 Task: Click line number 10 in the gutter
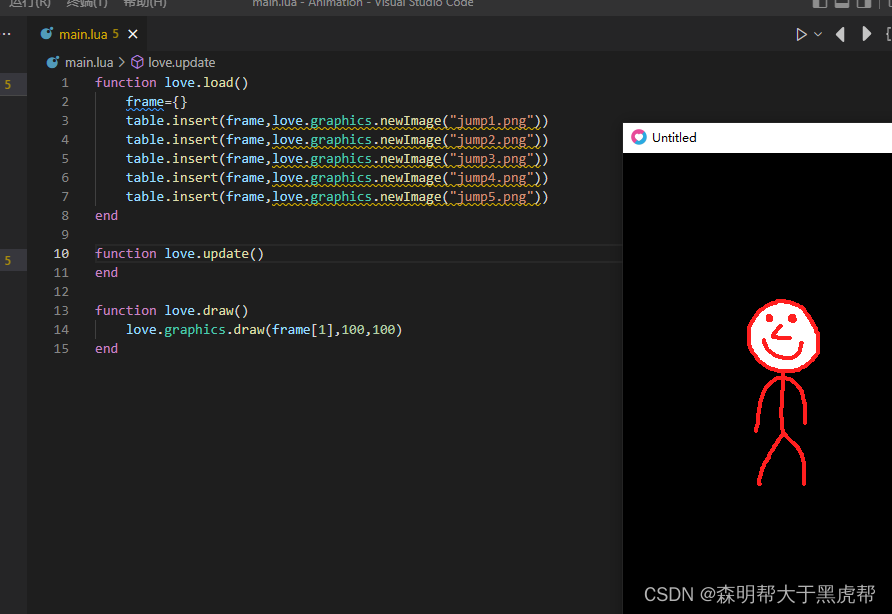[x=61, y=254]
